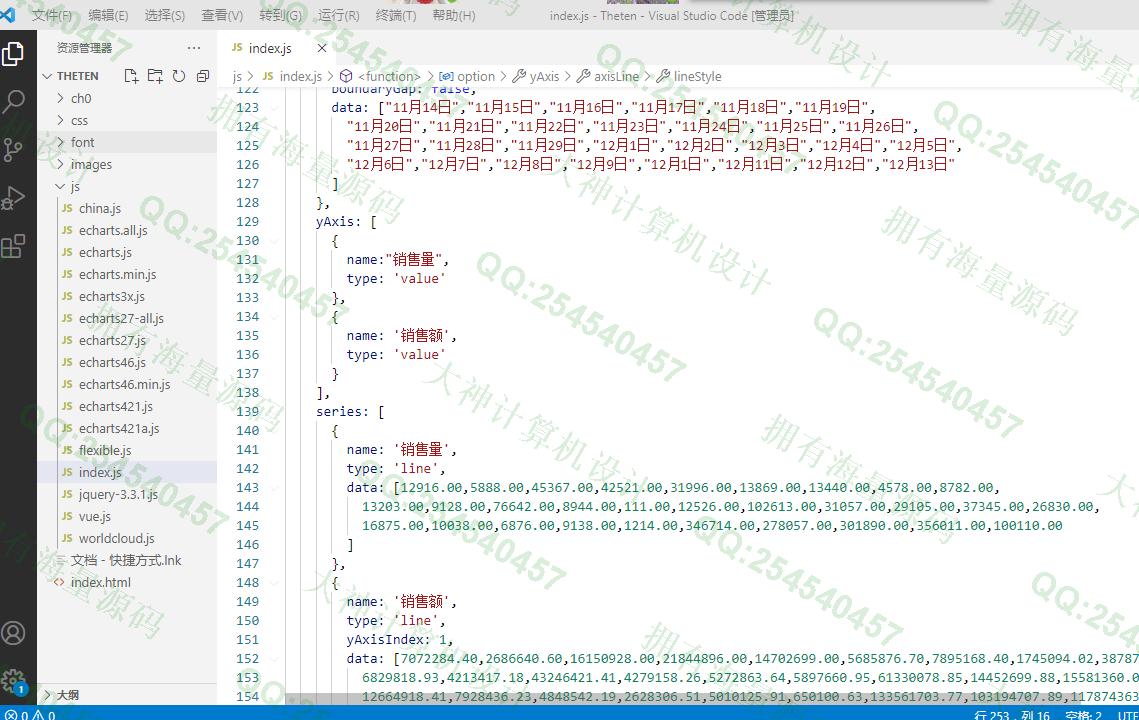Open jquery-3.3.1.js file
1139x720 pixels.
(x=127, y=494)
